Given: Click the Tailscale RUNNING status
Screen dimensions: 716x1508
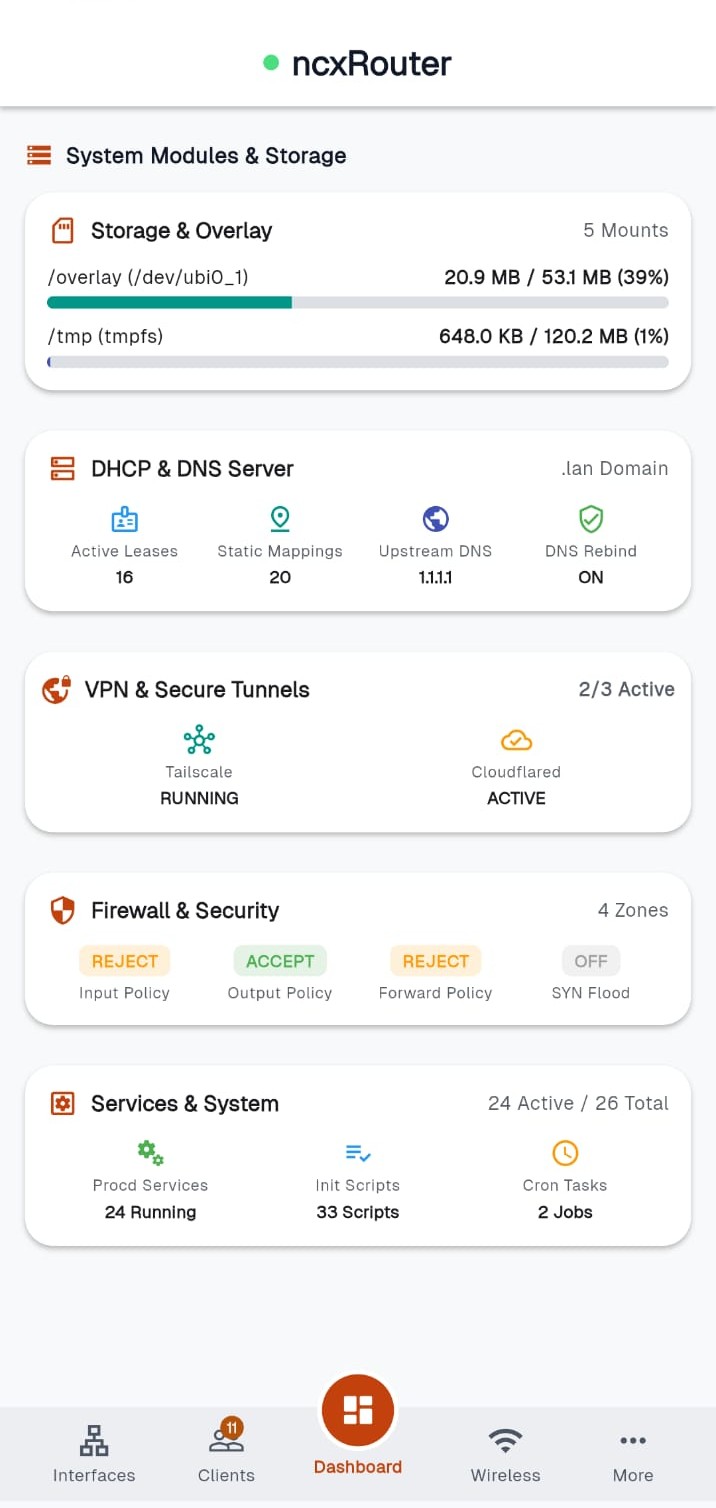Looking at the screenshot, I should pyautogui.click(x=199, y=798).
